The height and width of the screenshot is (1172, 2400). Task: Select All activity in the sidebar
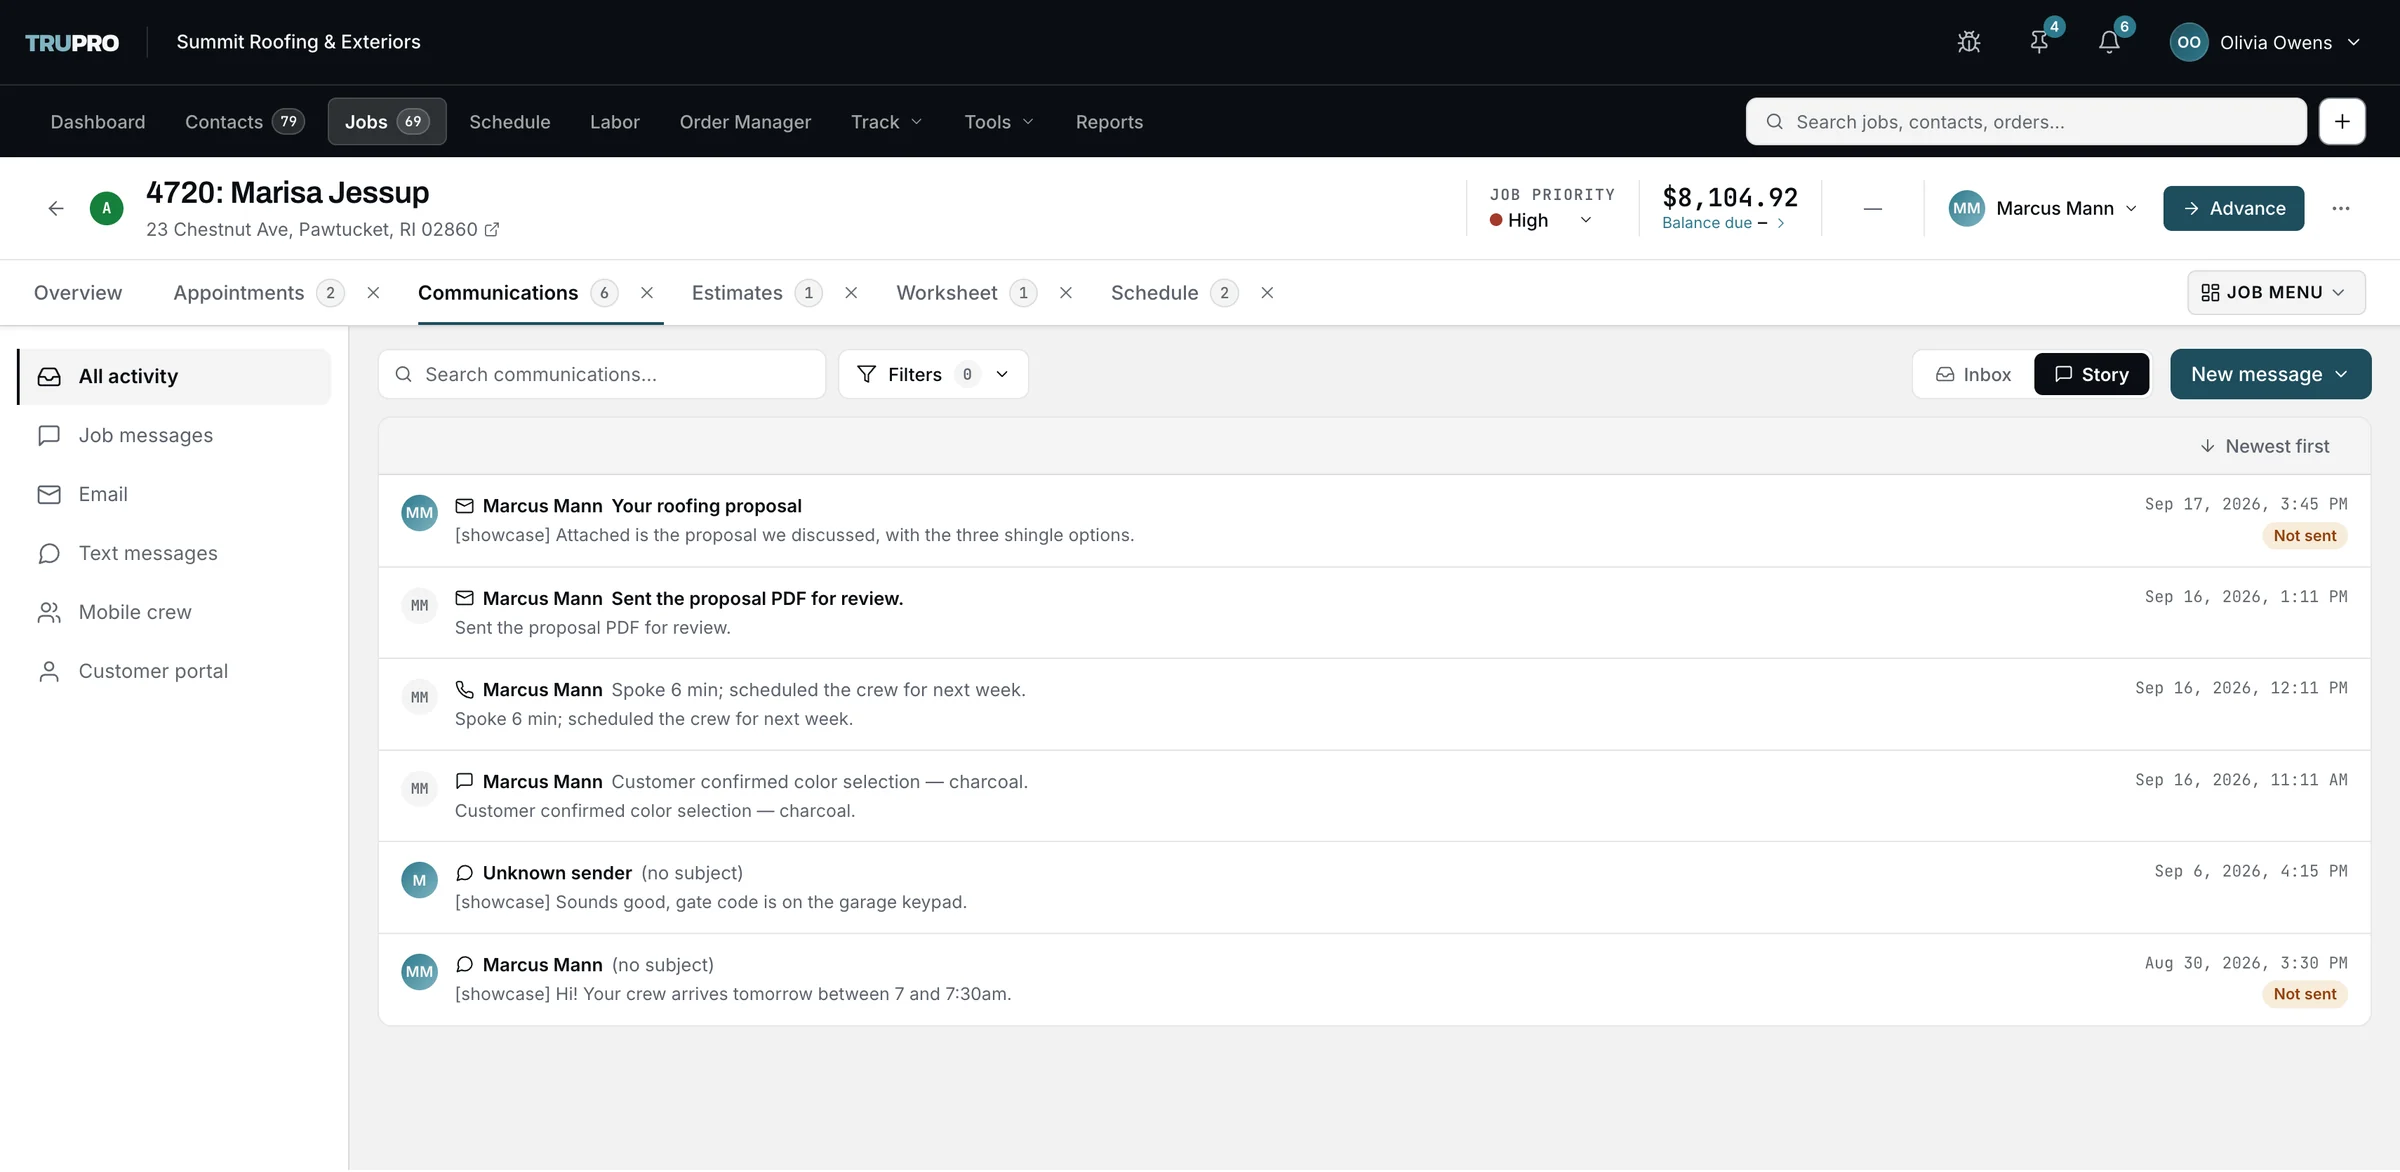coord(175,377)
